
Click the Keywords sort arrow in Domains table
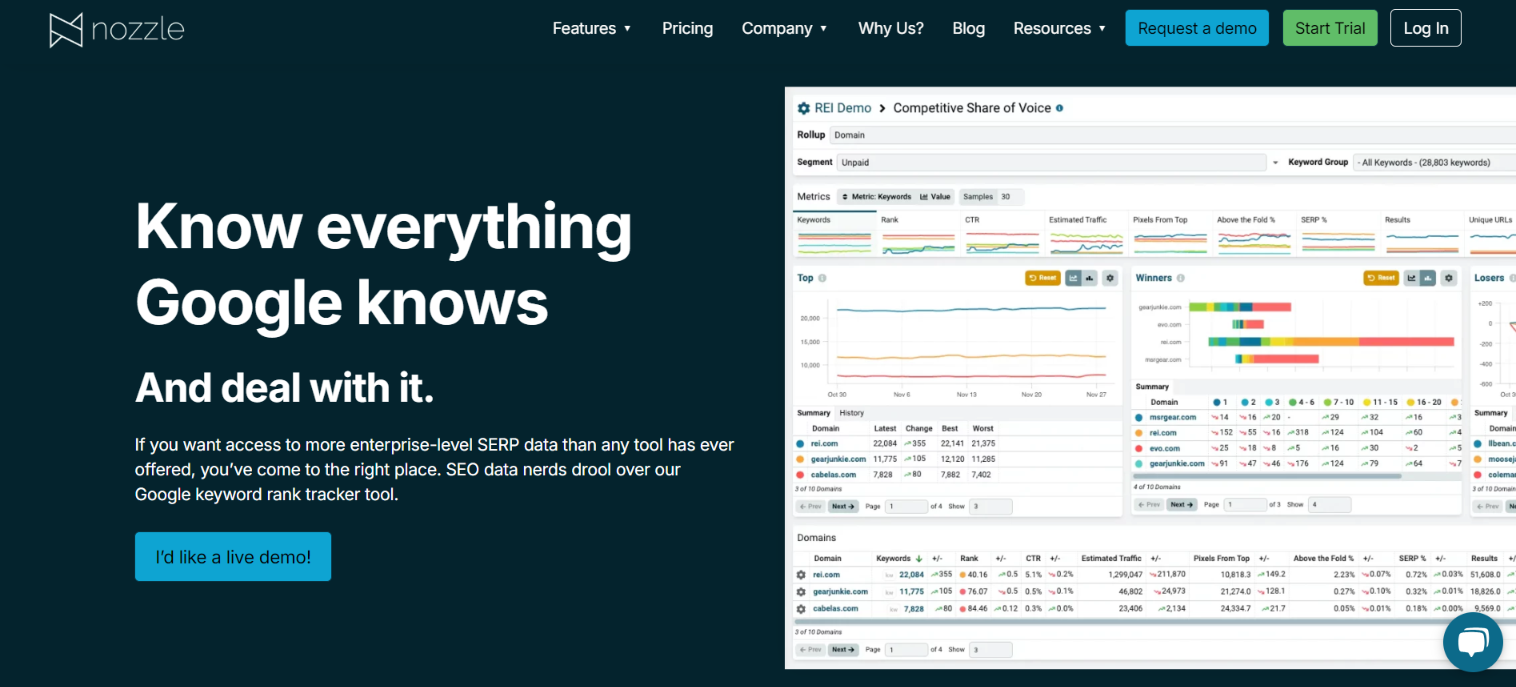919,559
